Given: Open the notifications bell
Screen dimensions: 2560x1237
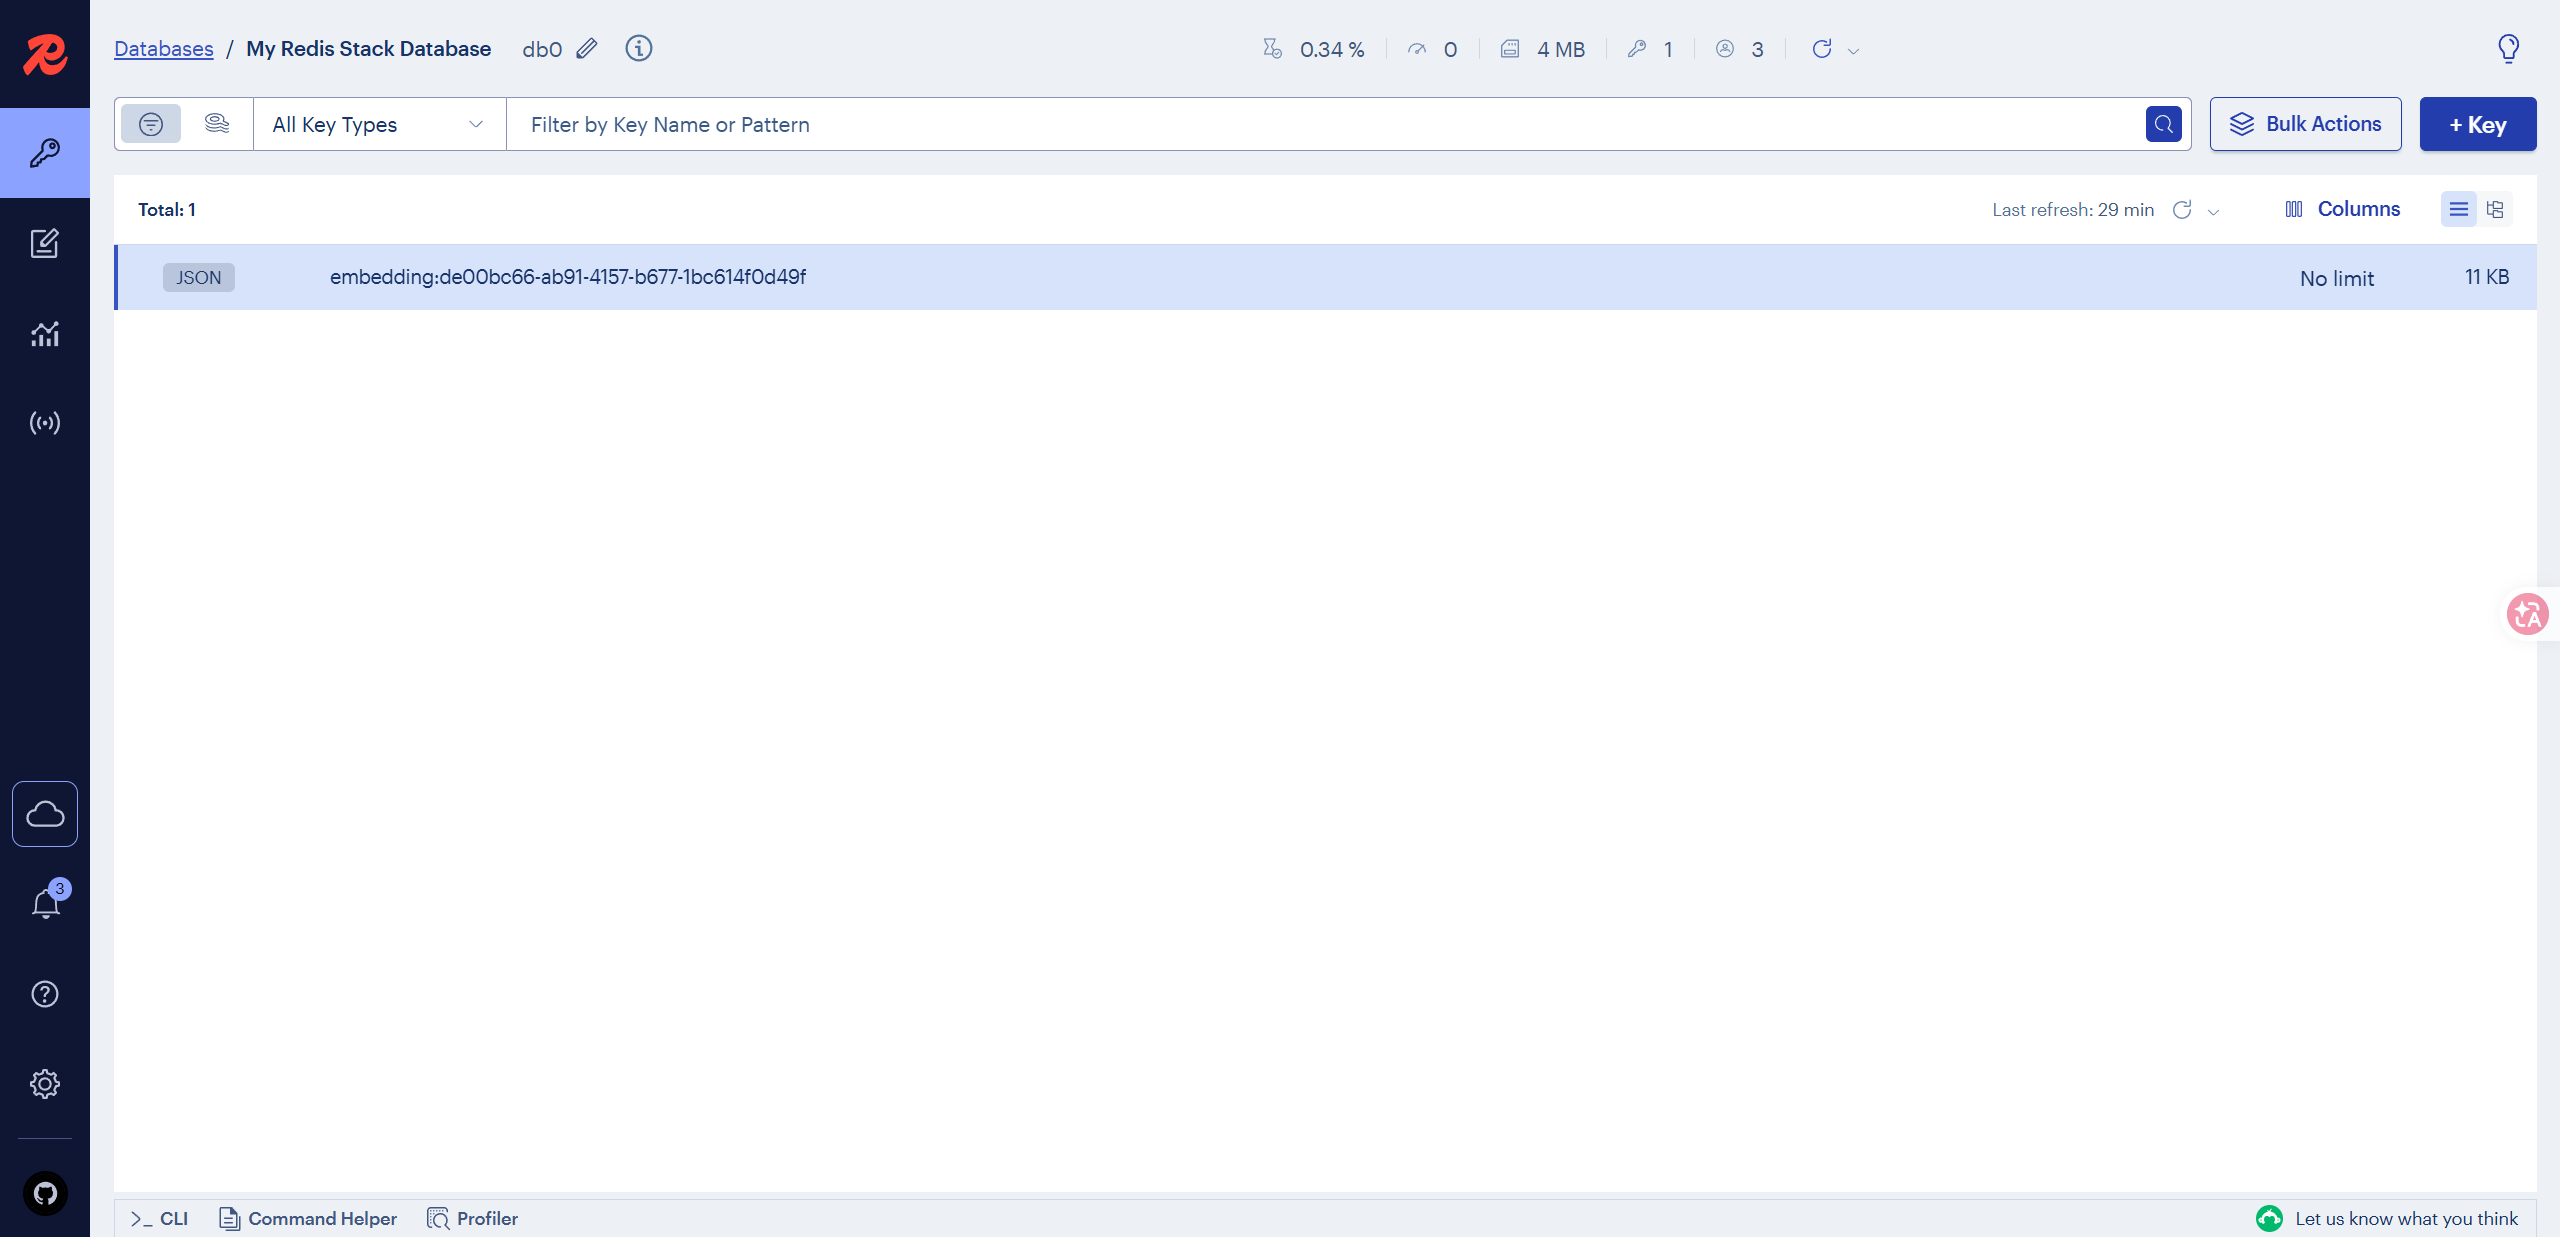Looking at the screenshot, I should (45, 904).
